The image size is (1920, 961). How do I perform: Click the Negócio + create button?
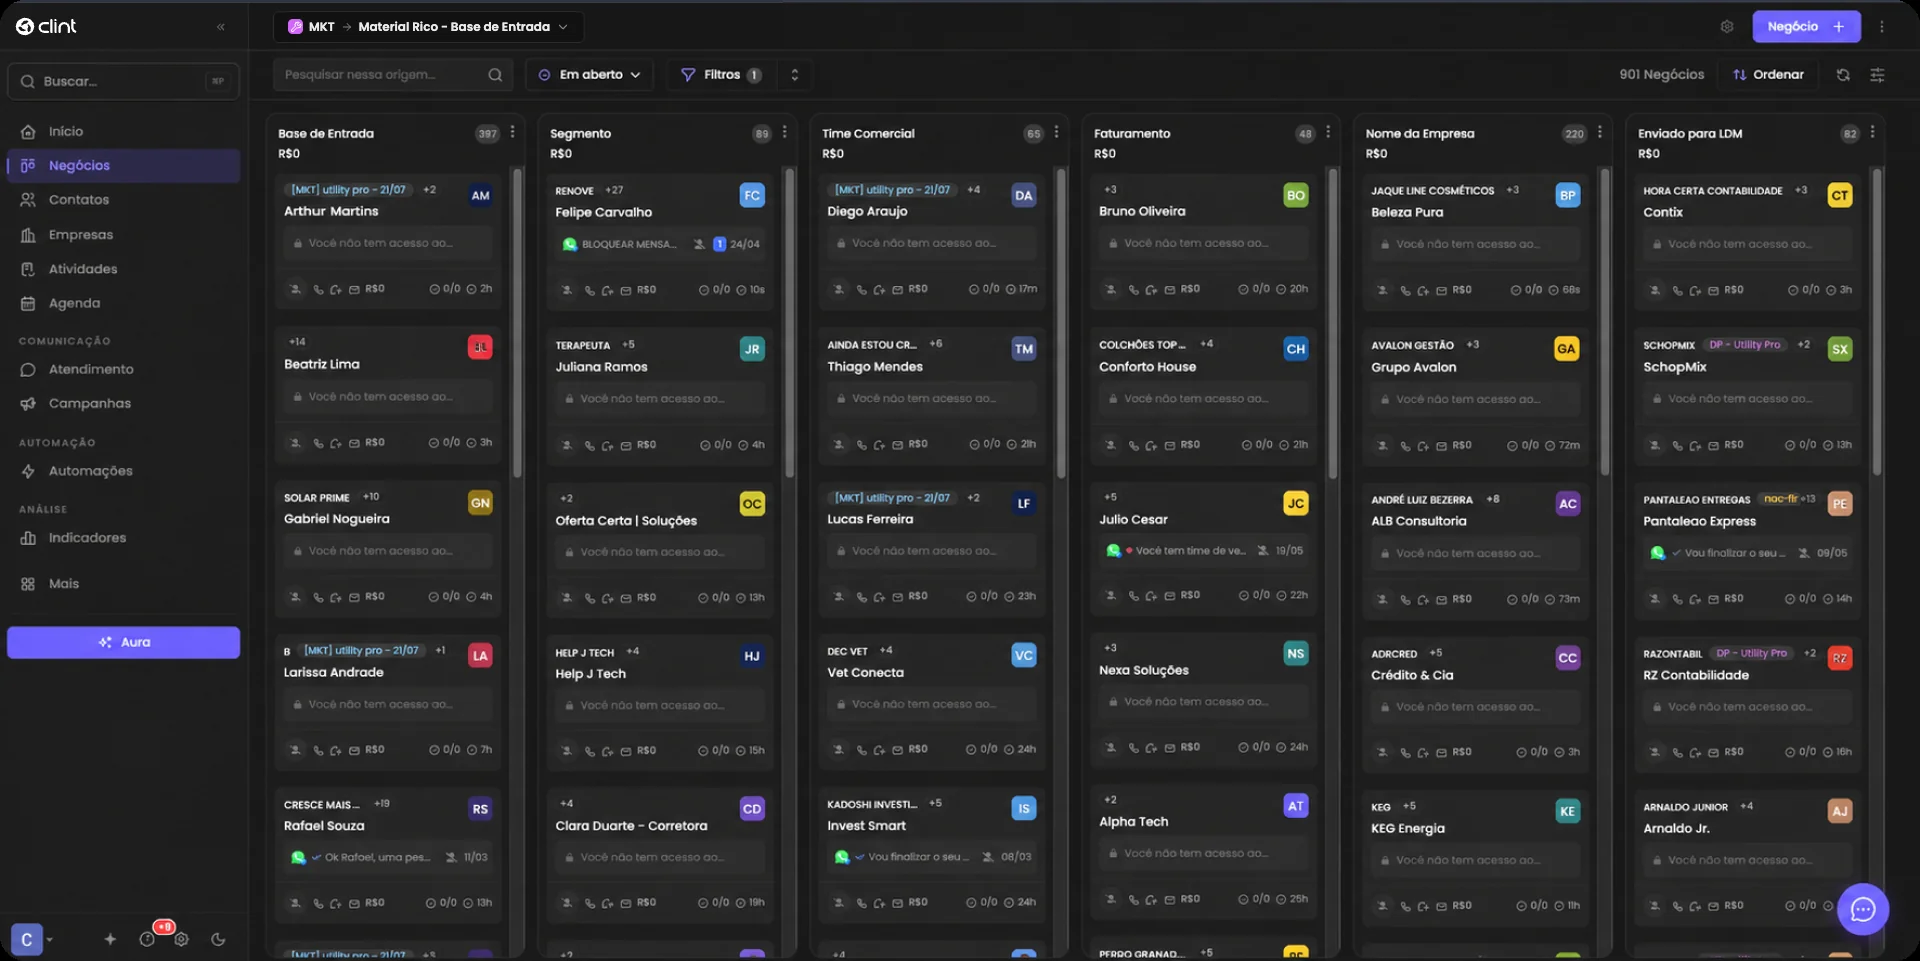click(x=1806, y=27)
